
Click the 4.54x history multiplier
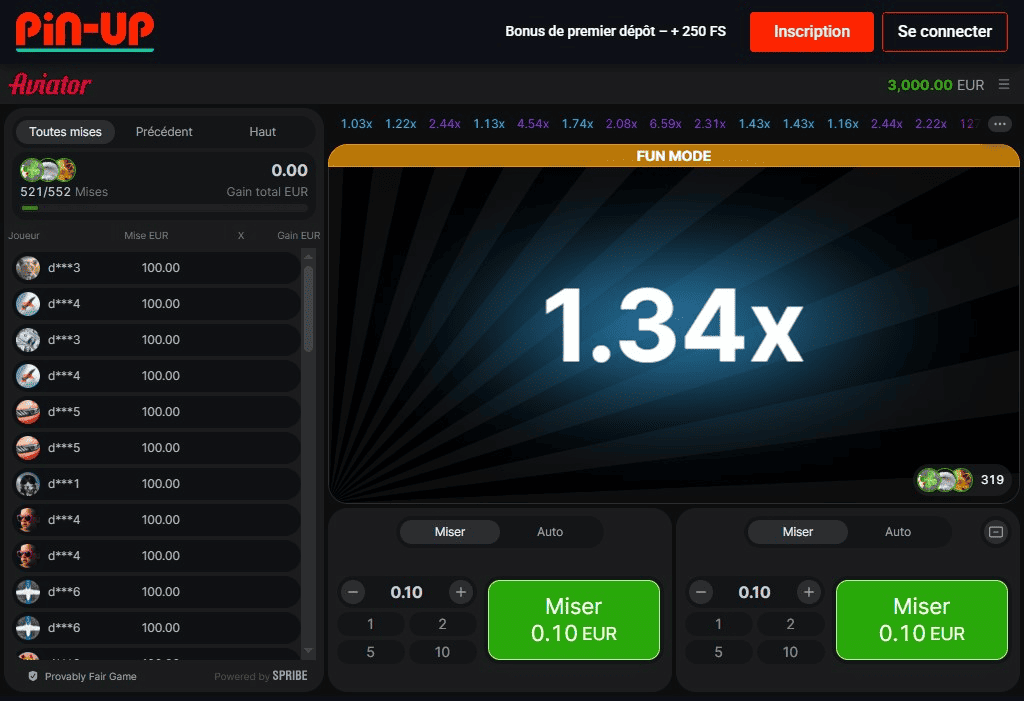pyautogui.click(x=533, y=123)
